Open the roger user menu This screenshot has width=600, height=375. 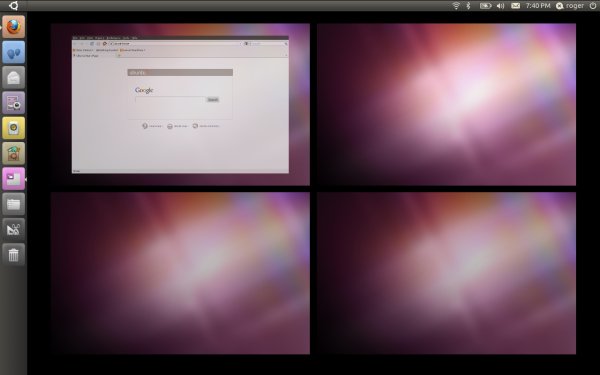pos(570,5)
